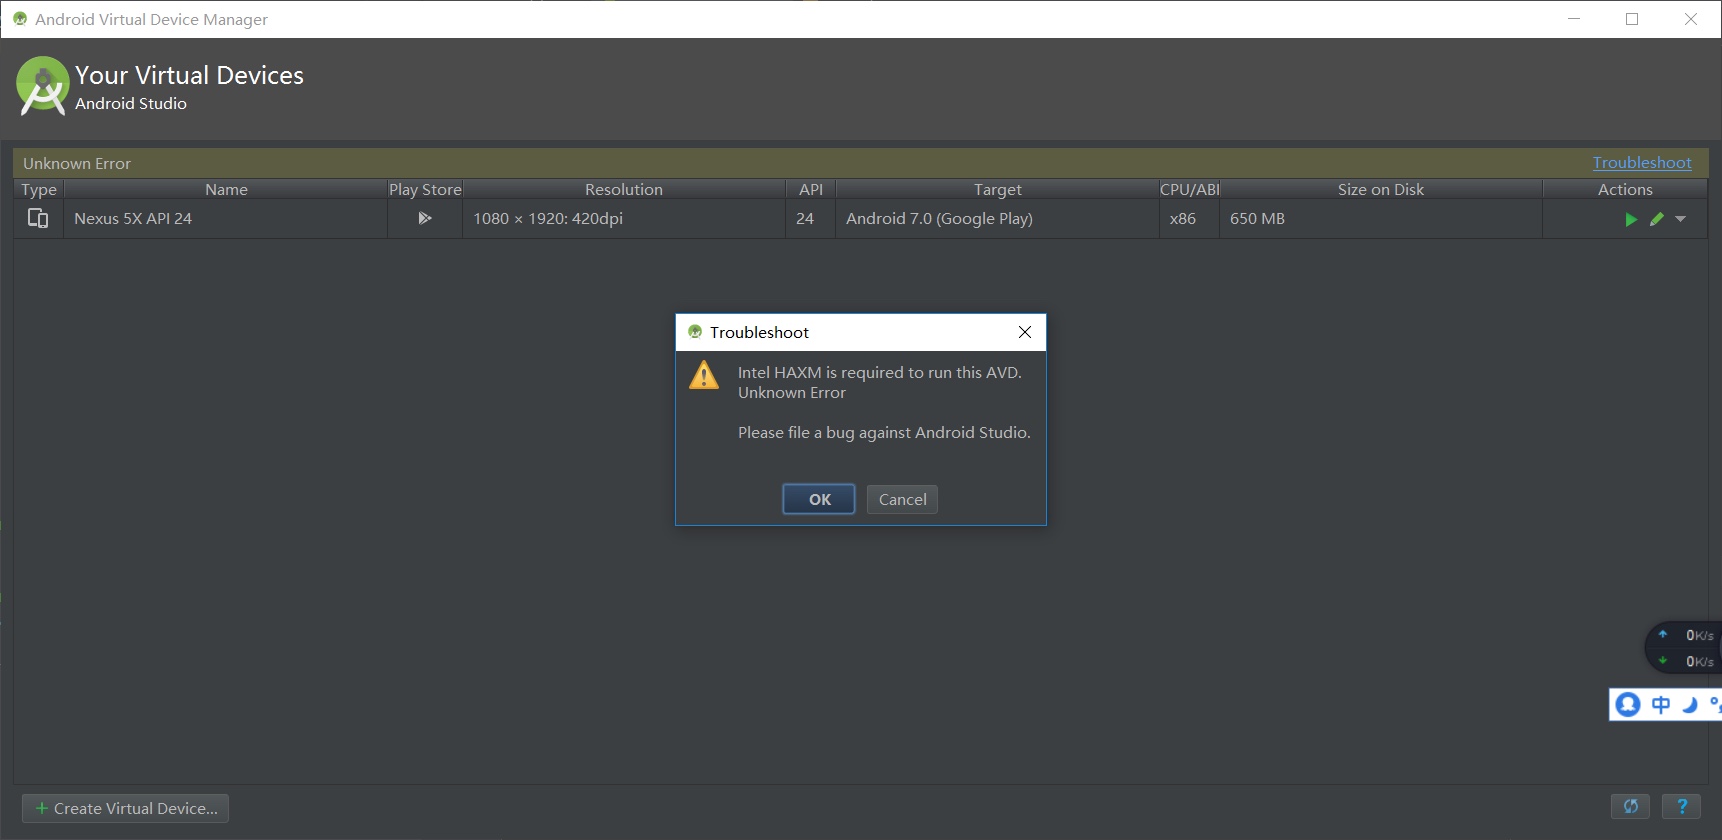Open help with the question mark button
This screenshot has height=840, width=1722.
coord(1682,806)
